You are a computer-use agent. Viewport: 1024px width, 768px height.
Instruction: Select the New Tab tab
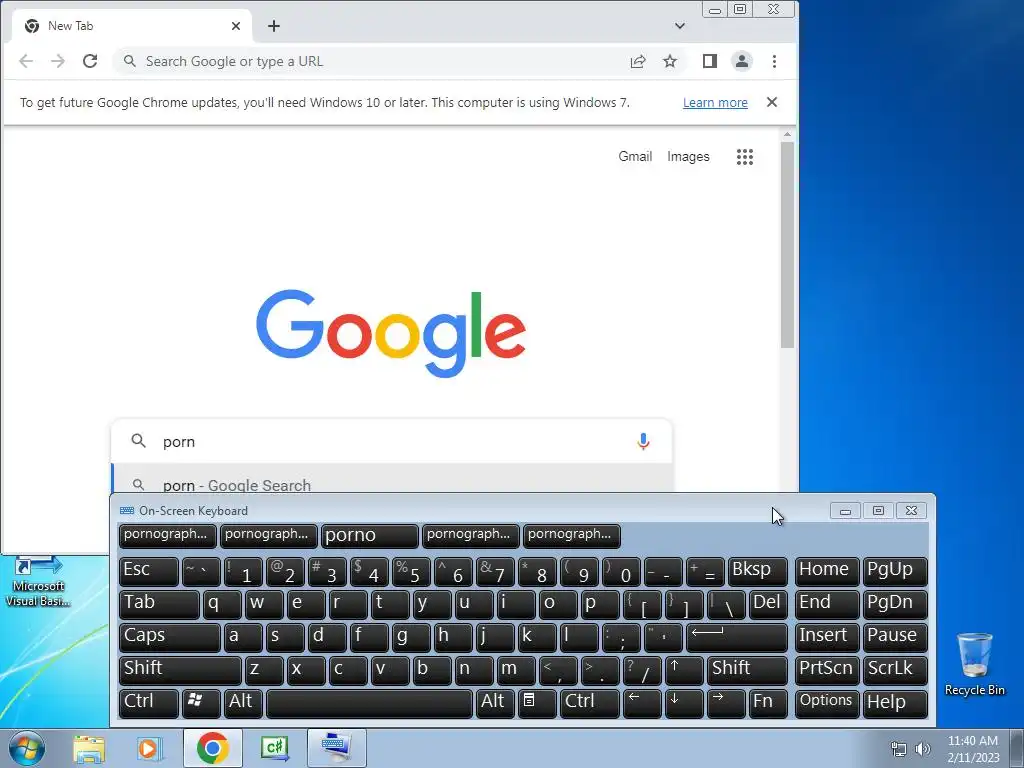pyautogui.click(x=133, y=26)
